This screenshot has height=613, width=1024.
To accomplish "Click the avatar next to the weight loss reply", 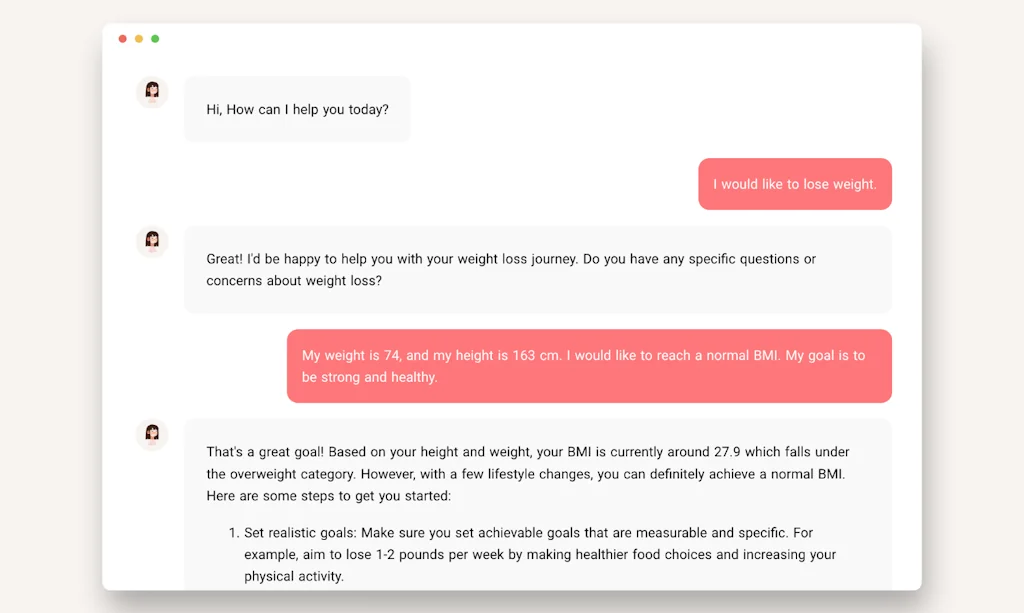I will coord(151,241).
